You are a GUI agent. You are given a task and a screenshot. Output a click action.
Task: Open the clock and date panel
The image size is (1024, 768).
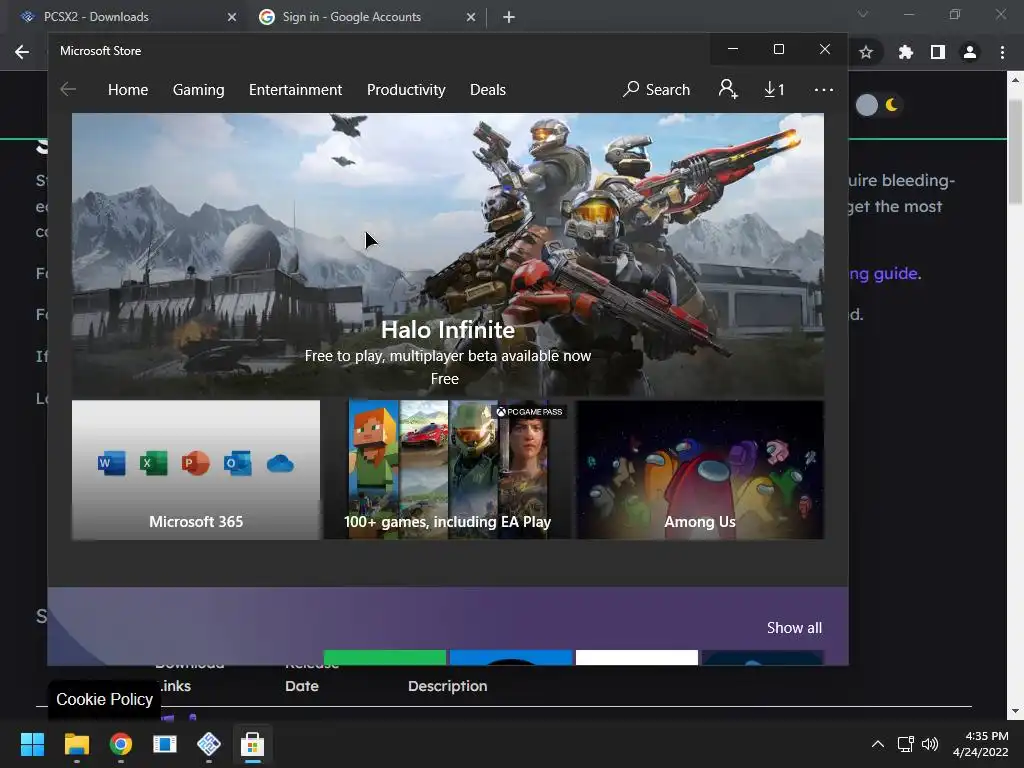pyautogui.click(x=980, y=744)
